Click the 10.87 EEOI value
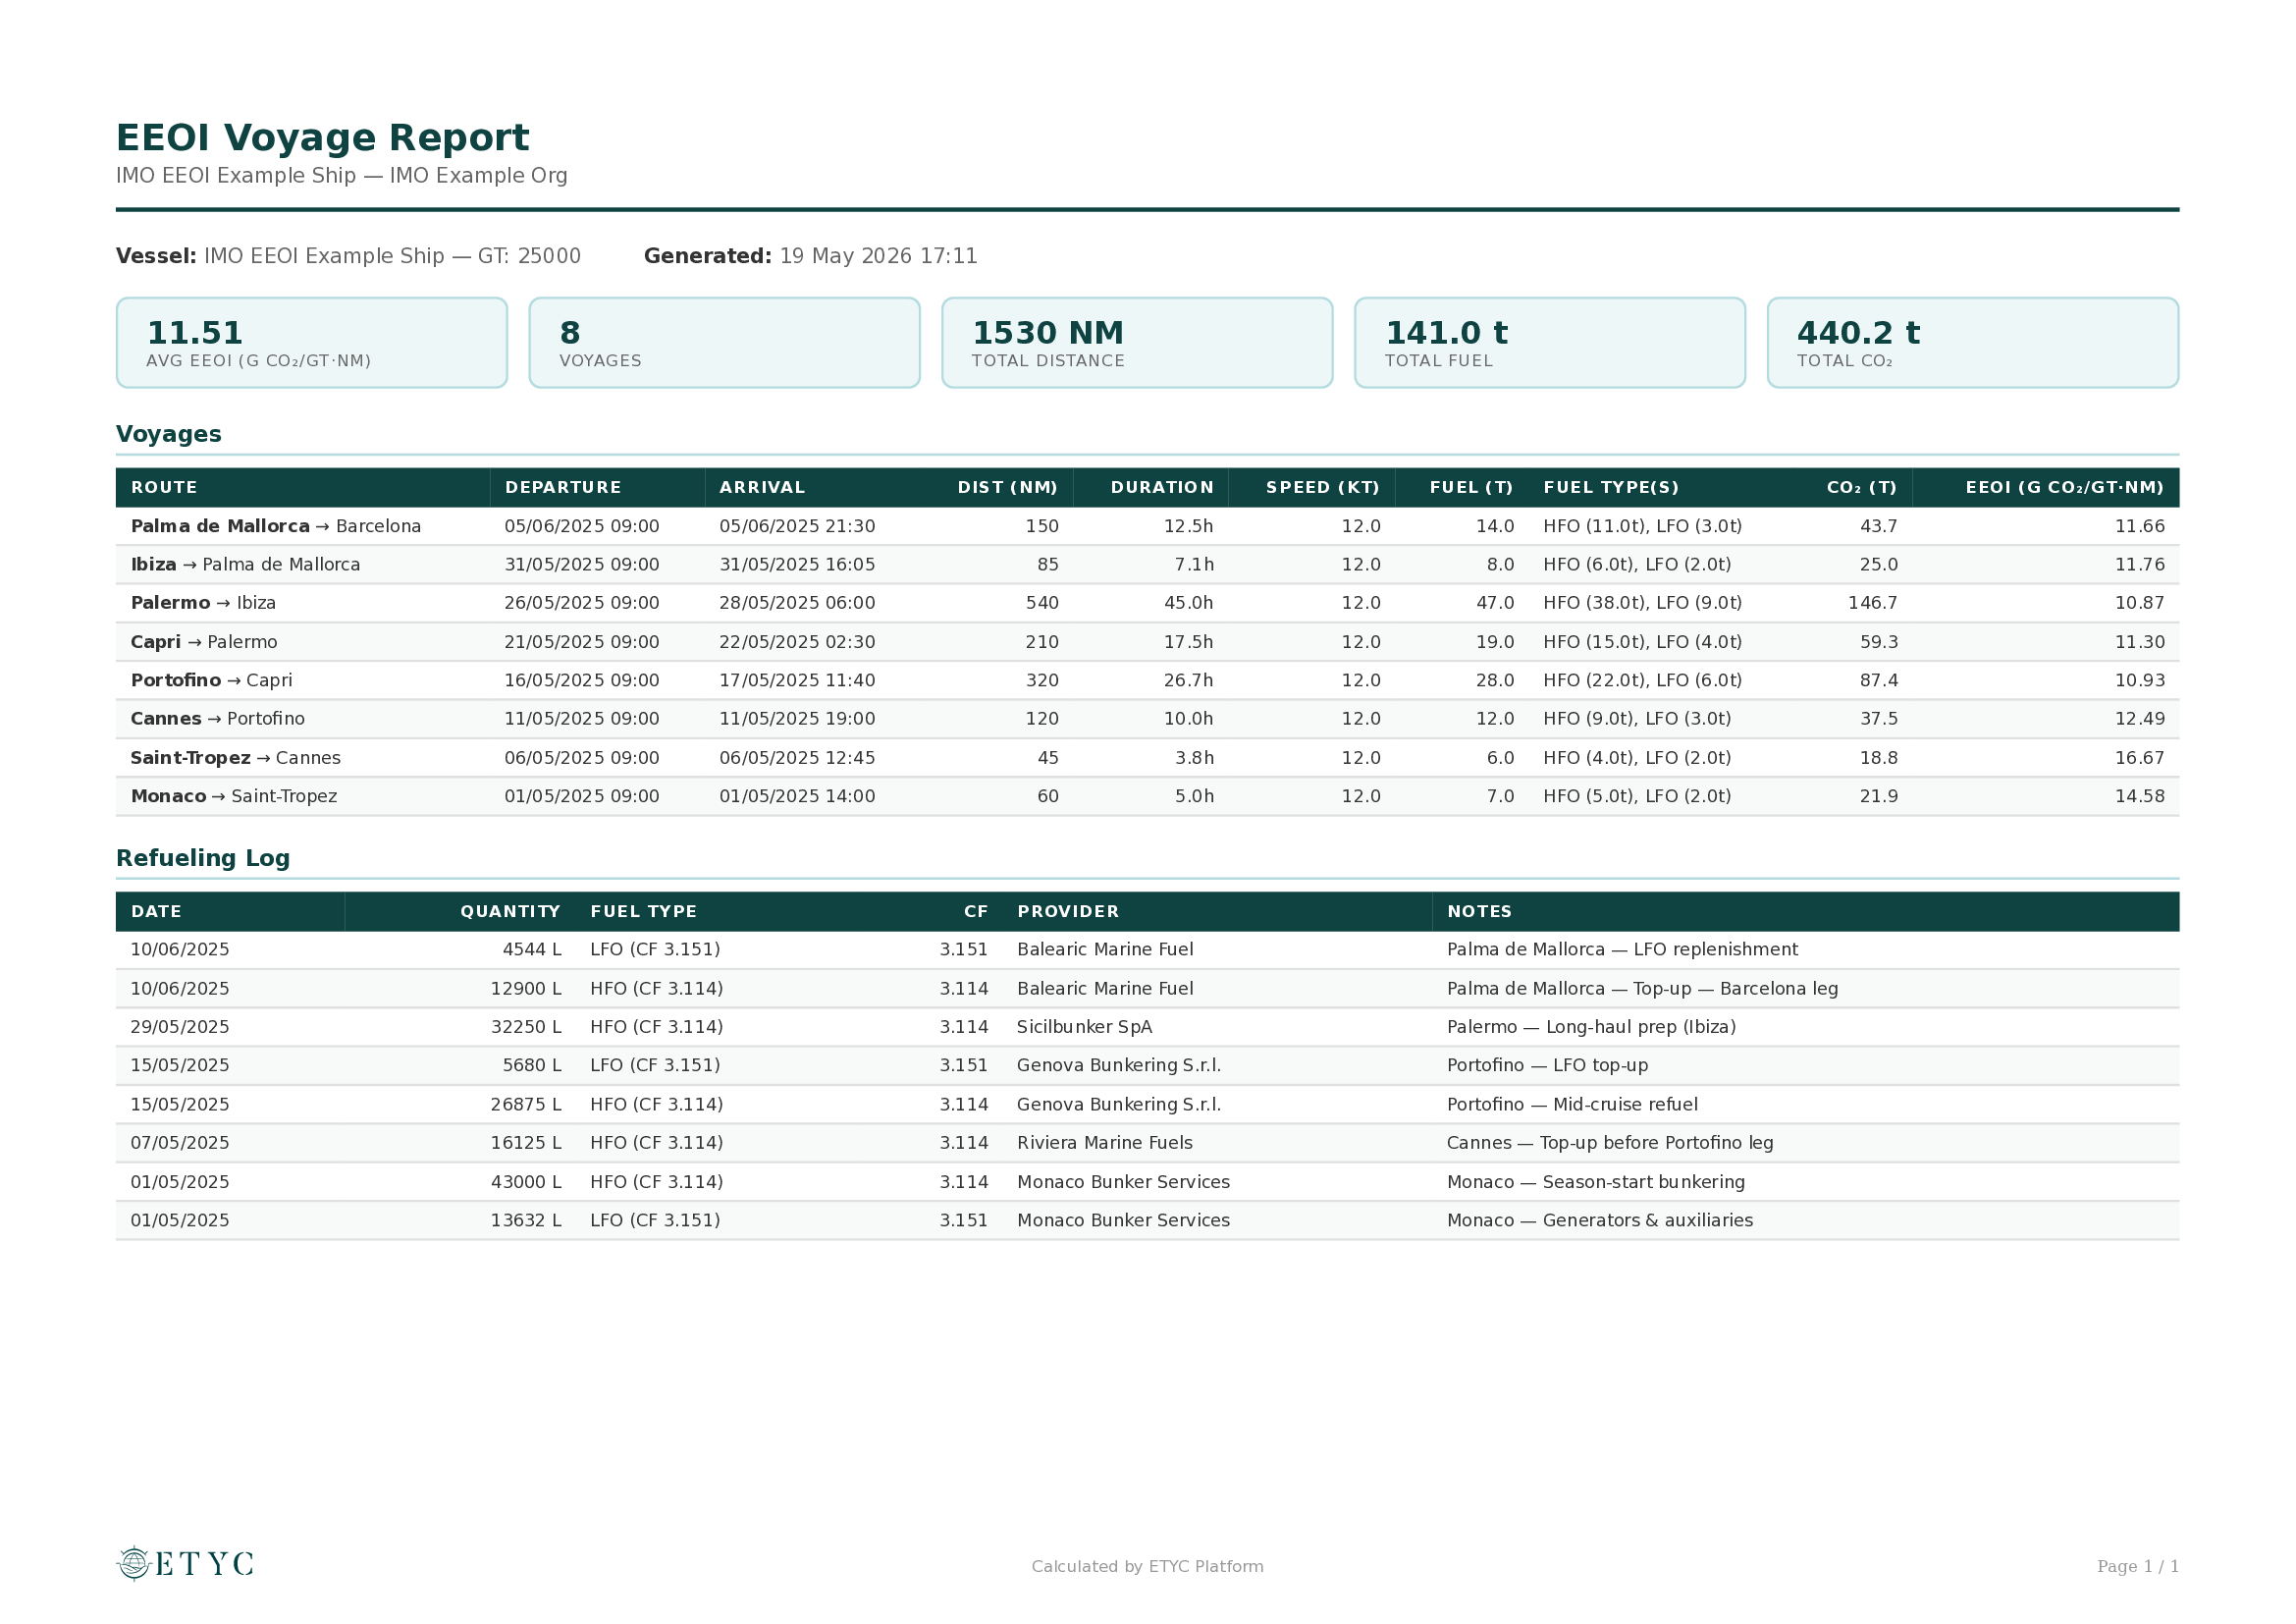 pyautogui.click(x=2139, y=603)
